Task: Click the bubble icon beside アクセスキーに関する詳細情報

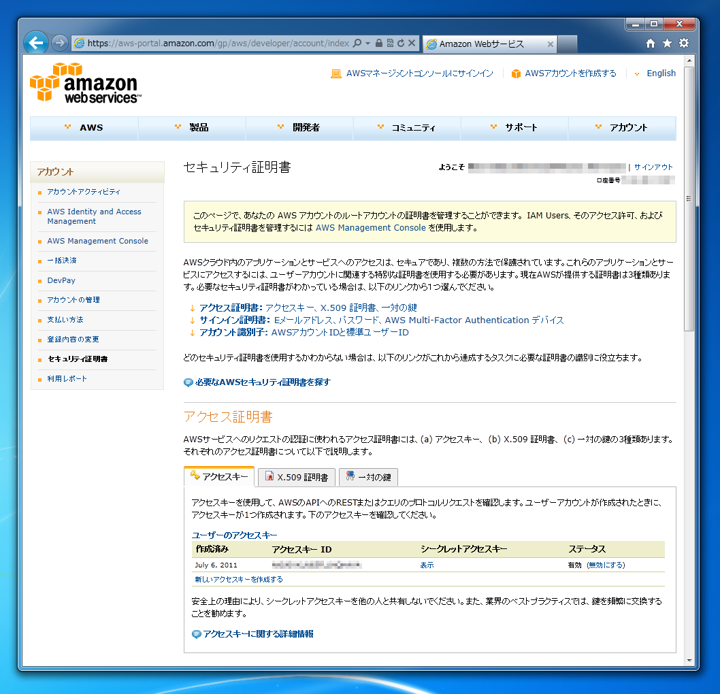Action: click(x=196, y=634)
